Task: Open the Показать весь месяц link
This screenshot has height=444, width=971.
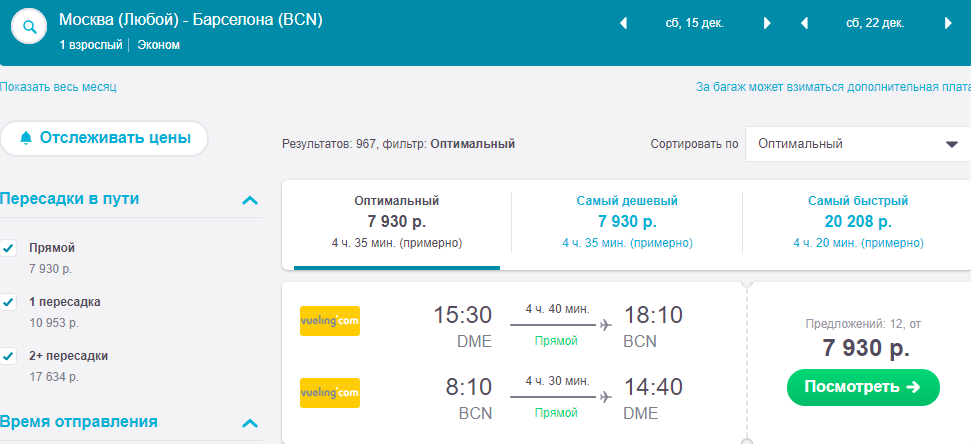Action: coord(58,87)
